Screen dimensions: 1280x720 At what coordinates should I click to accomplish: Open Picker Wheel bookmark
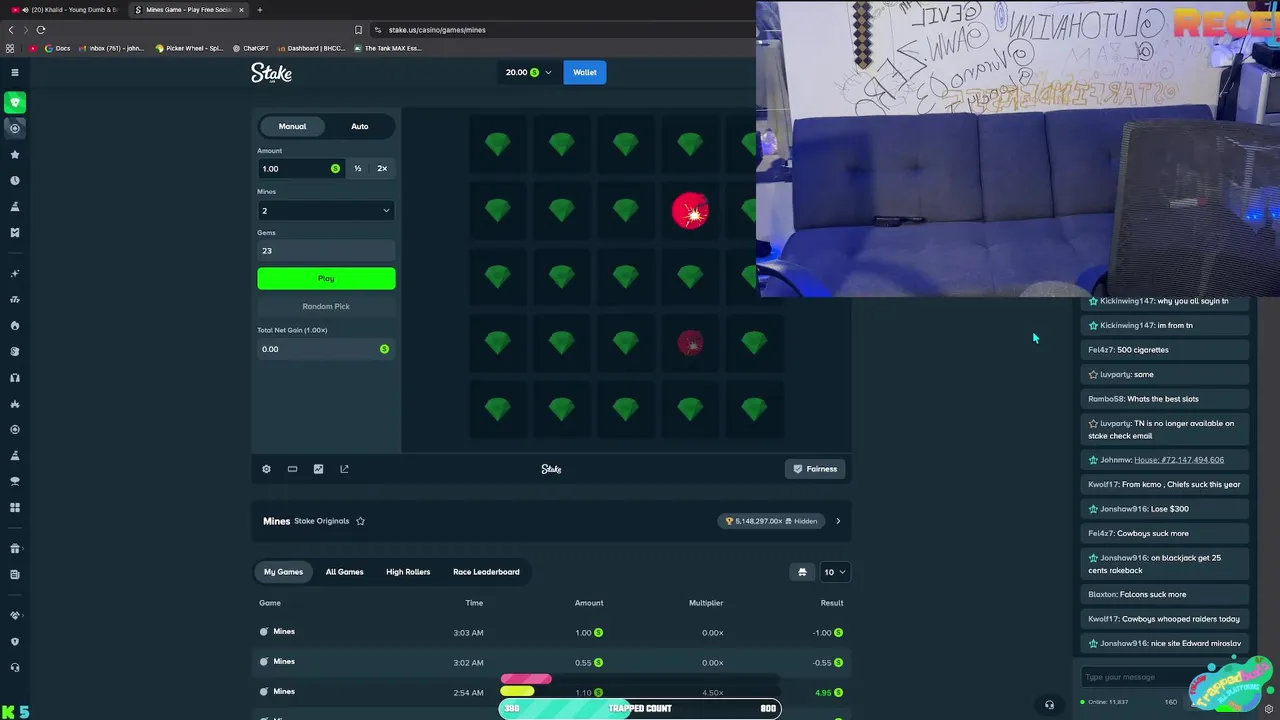[x=189, y=48]
